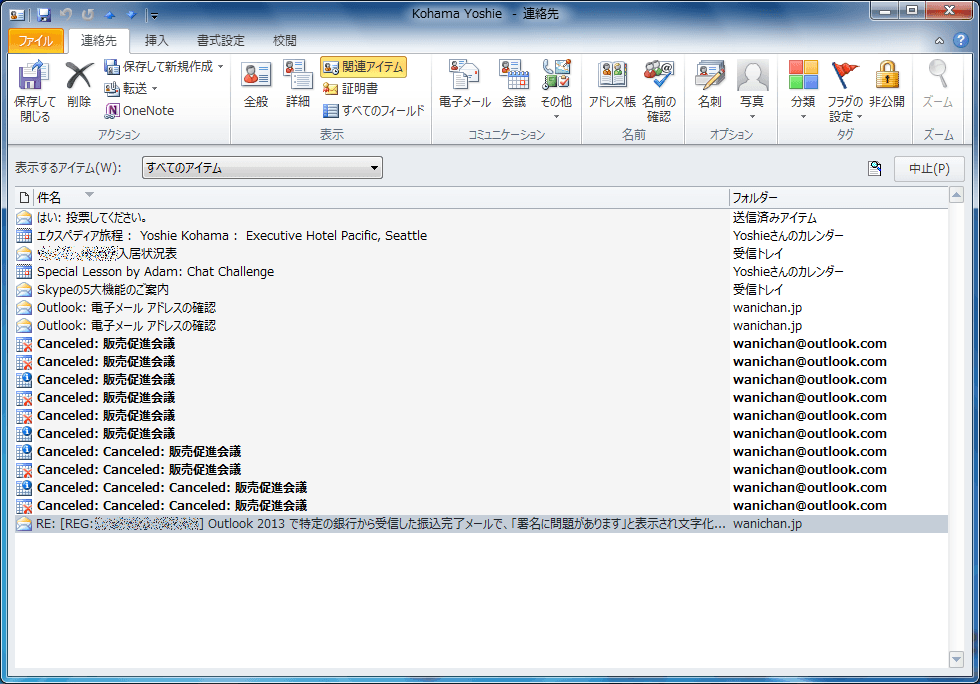
Task: Show the Details (詳細) view
Action: (298, 84)
